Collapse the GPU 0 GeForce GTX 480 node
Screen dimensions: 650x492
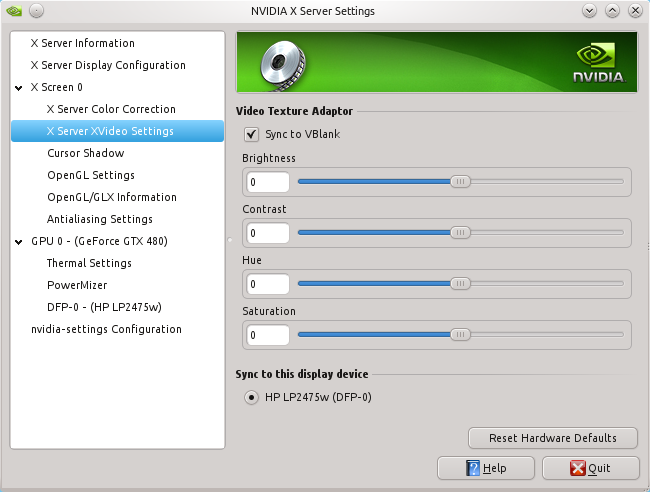pos(19,242)
